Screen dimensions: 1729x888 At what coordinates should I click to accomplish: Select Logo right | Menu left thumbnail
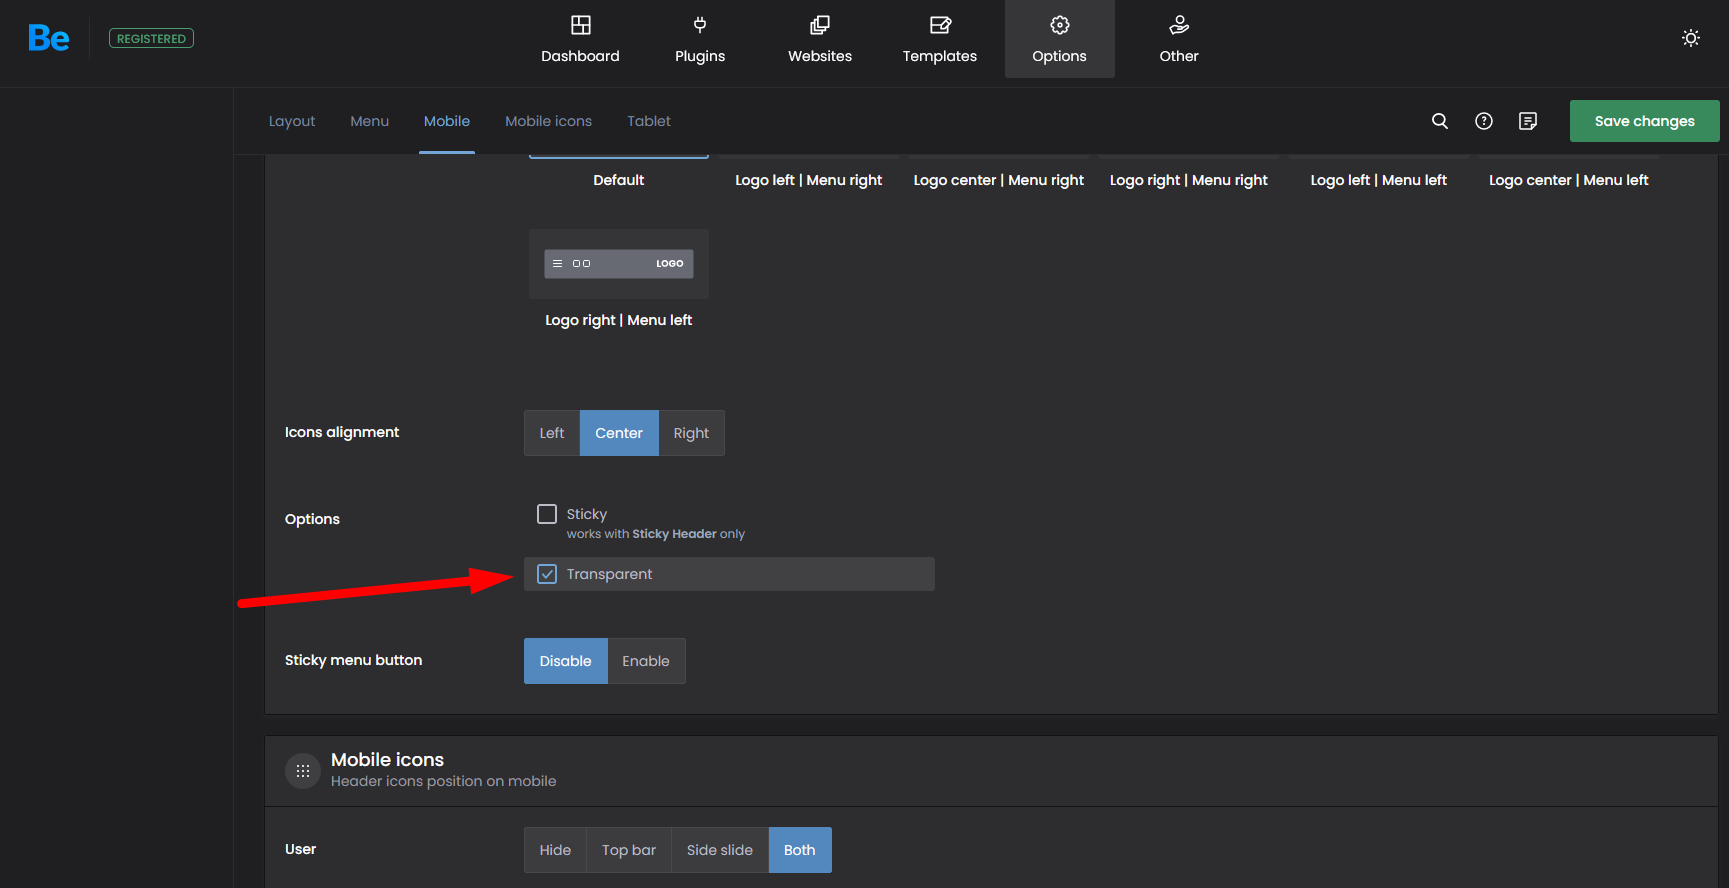tap(619, 264)
